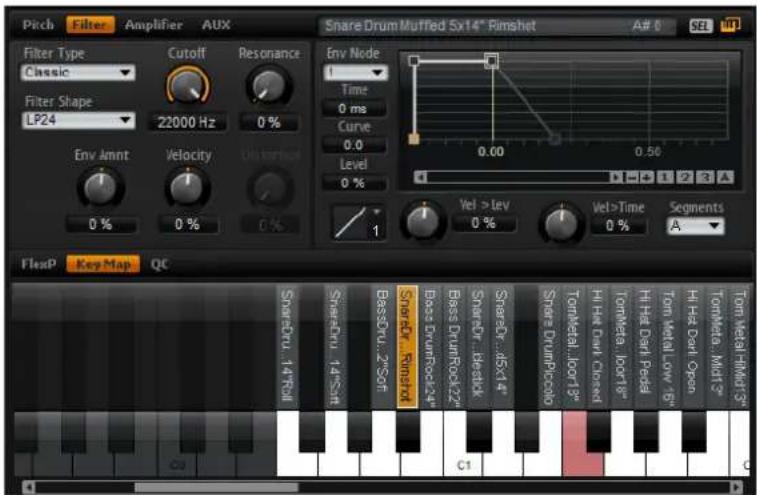
Task: Open the velocity curve shape selector
Action: 358,223
